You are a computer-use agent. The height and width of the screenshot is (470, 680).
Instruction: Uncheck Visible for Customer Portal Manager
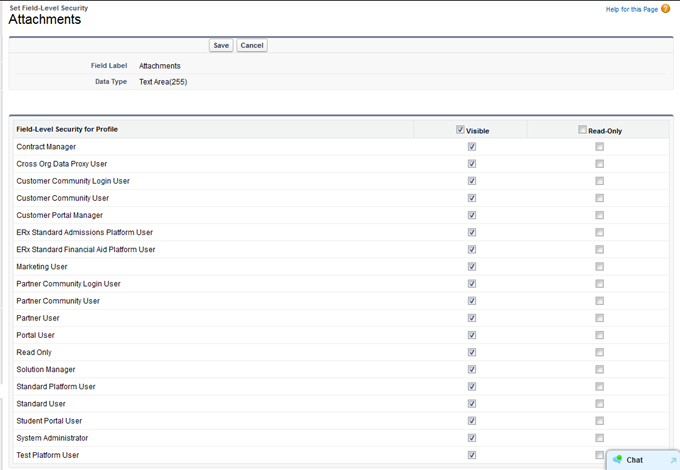click(x=472, y=215)
